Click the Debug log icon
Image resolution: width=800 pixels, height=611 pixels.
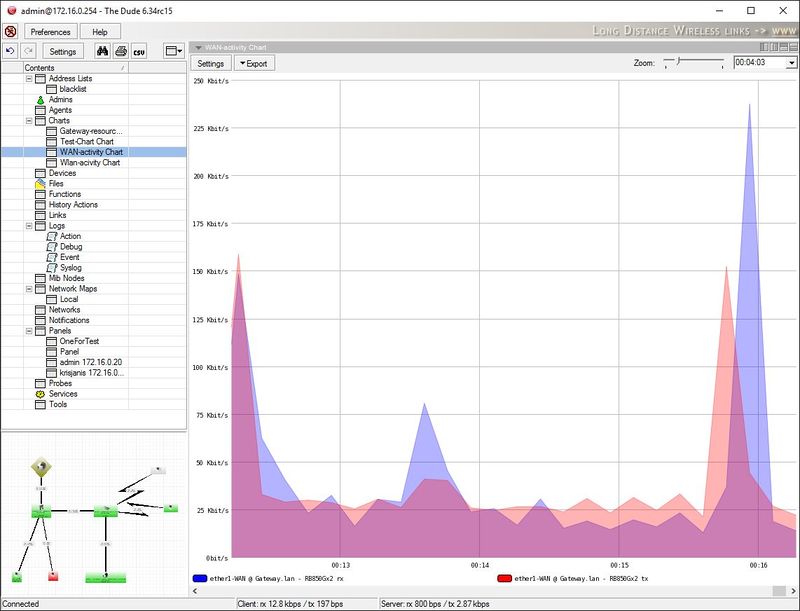(52, 247)
